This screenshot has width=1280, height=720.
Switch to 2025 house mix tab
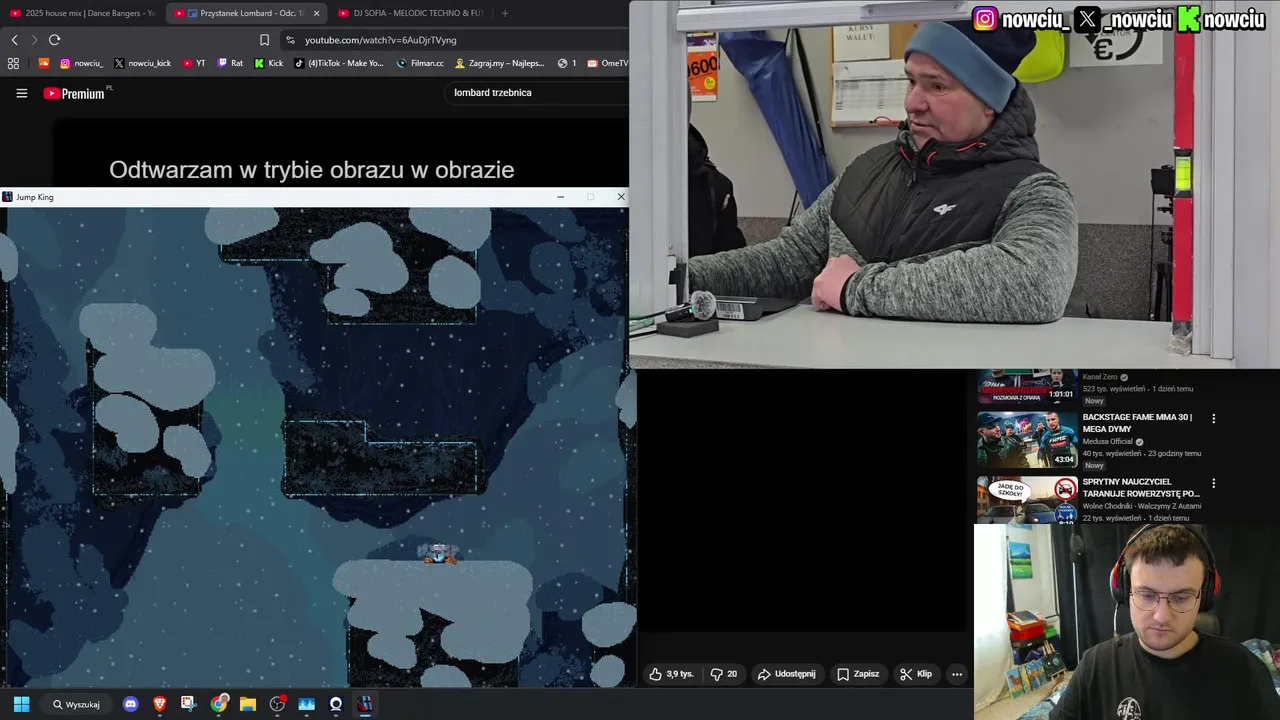pyautogui.click(x=82, y=13)
